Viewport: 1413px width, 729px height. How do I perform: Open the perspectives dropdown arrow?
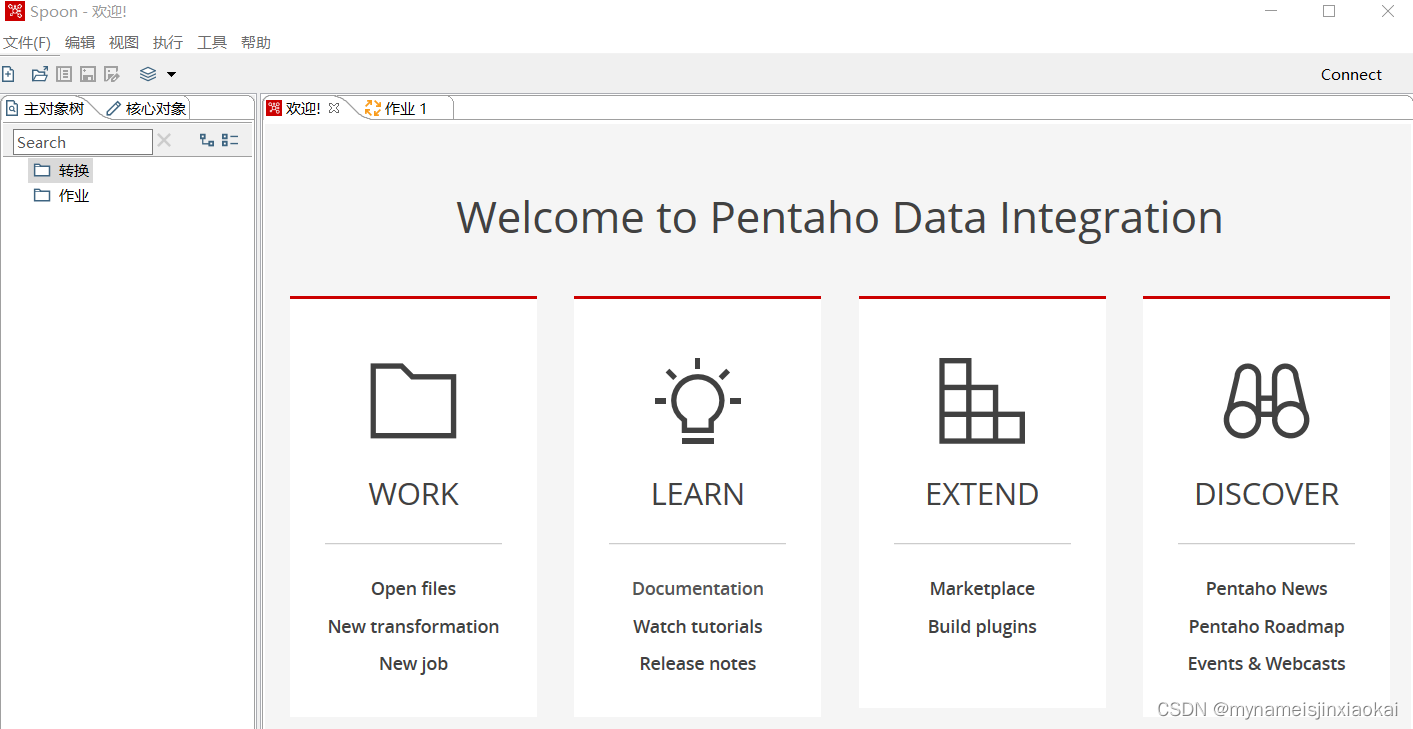171,74
